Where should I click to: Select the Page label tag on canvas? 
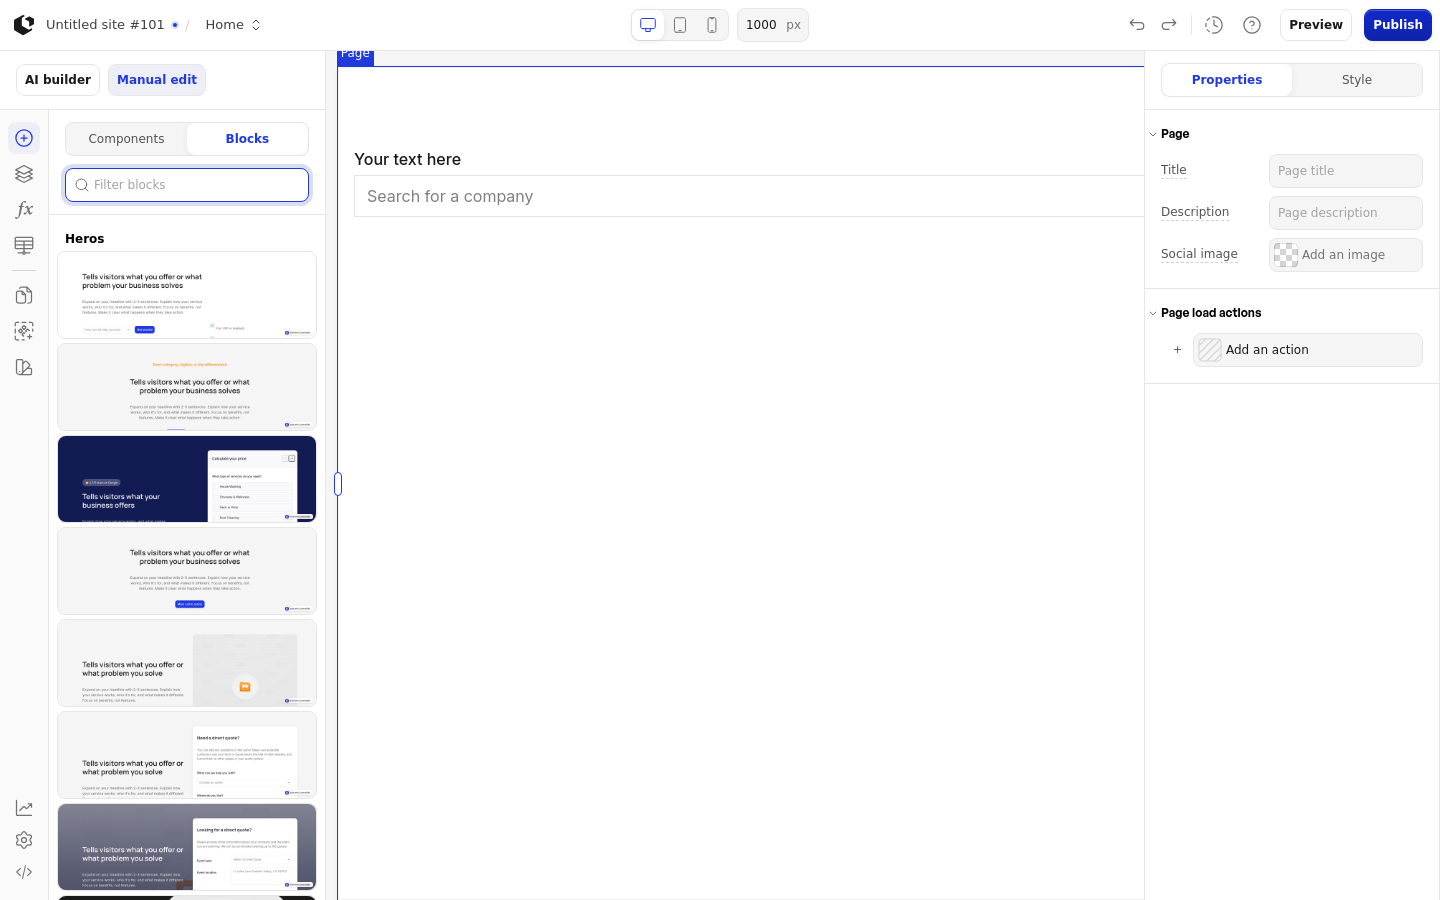click(x=355, y=56)
